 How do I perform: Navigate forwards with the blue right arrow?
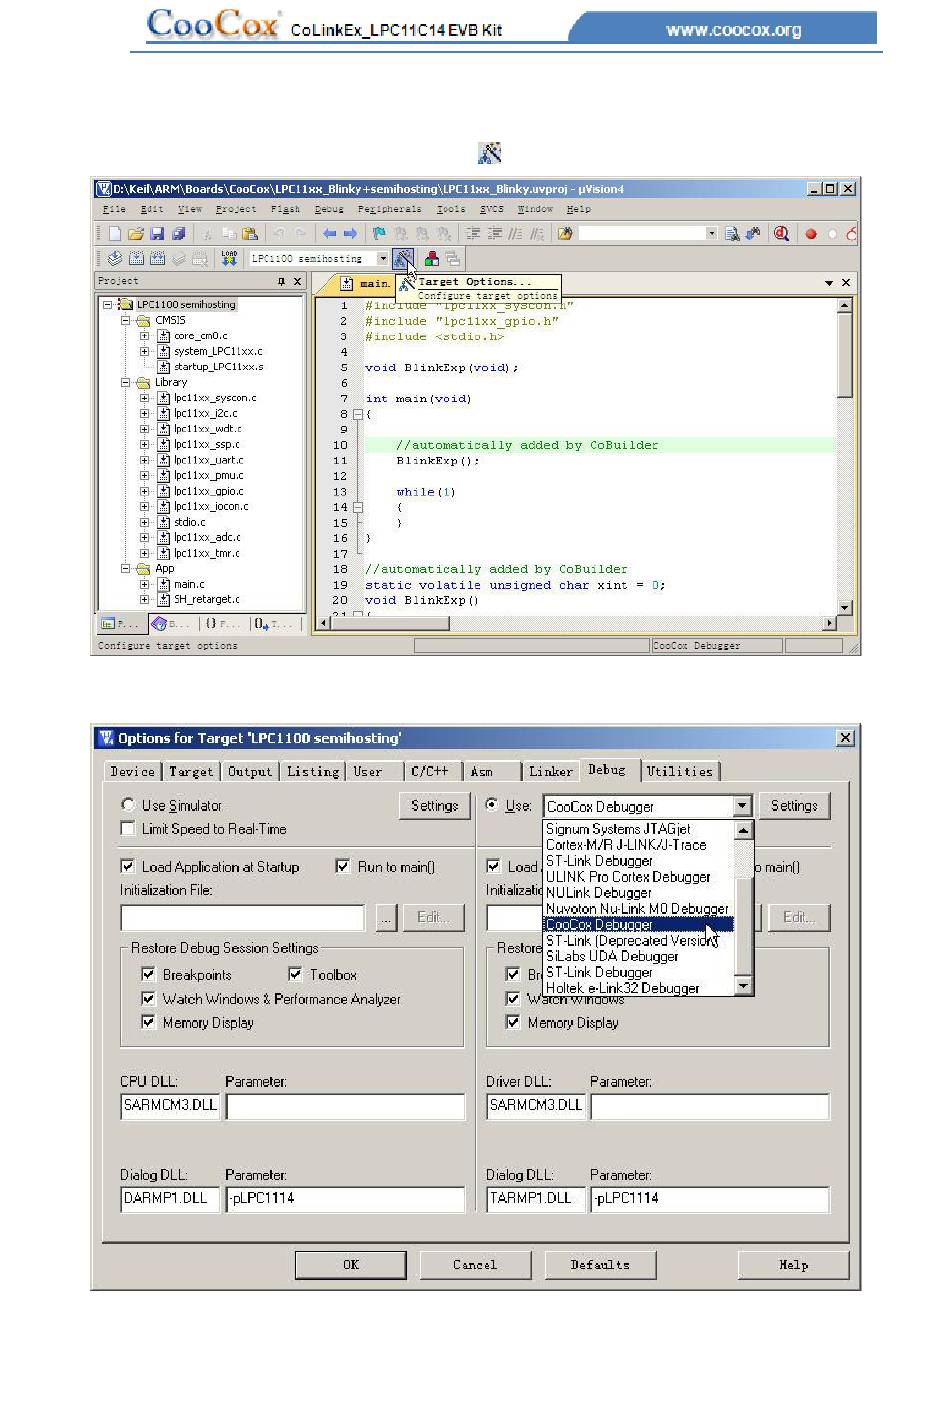tap(350, 234)
